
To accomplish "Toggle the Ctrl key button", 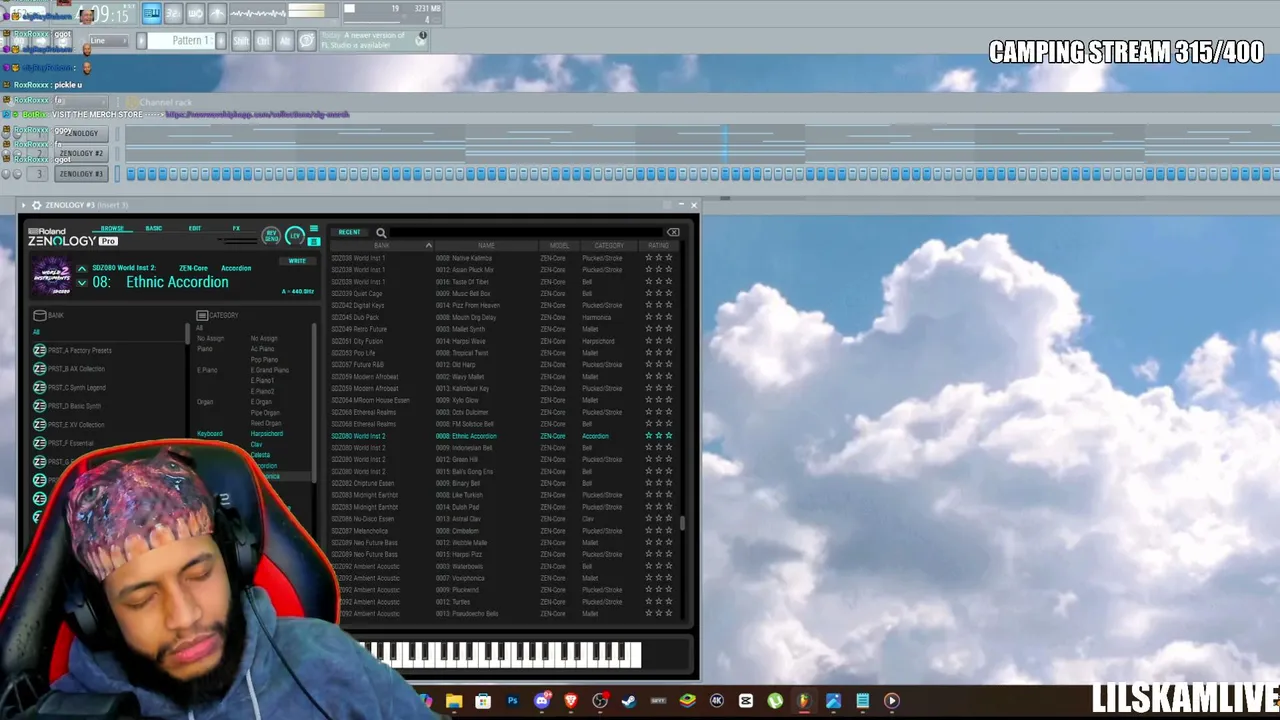I will click(263, 41).
